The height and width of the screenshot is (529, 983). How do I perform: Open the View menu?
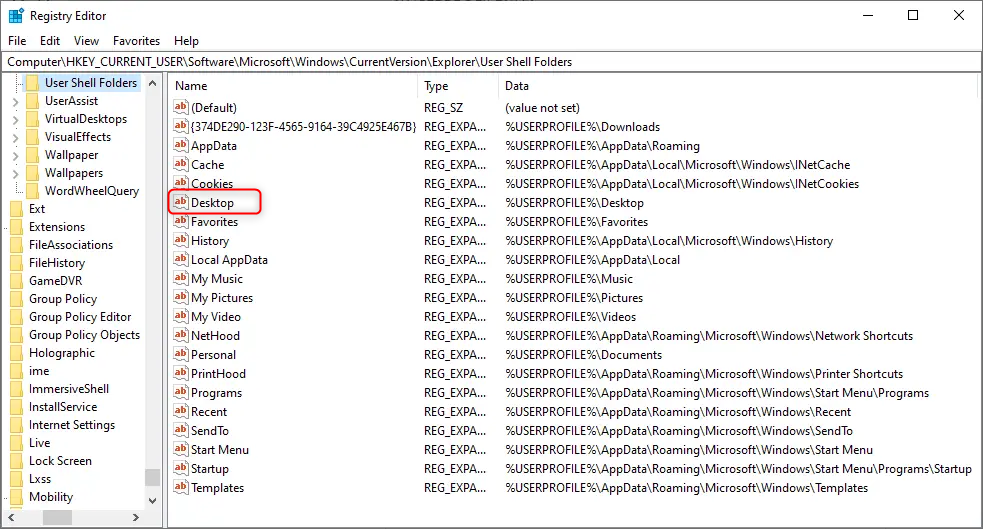87,41
